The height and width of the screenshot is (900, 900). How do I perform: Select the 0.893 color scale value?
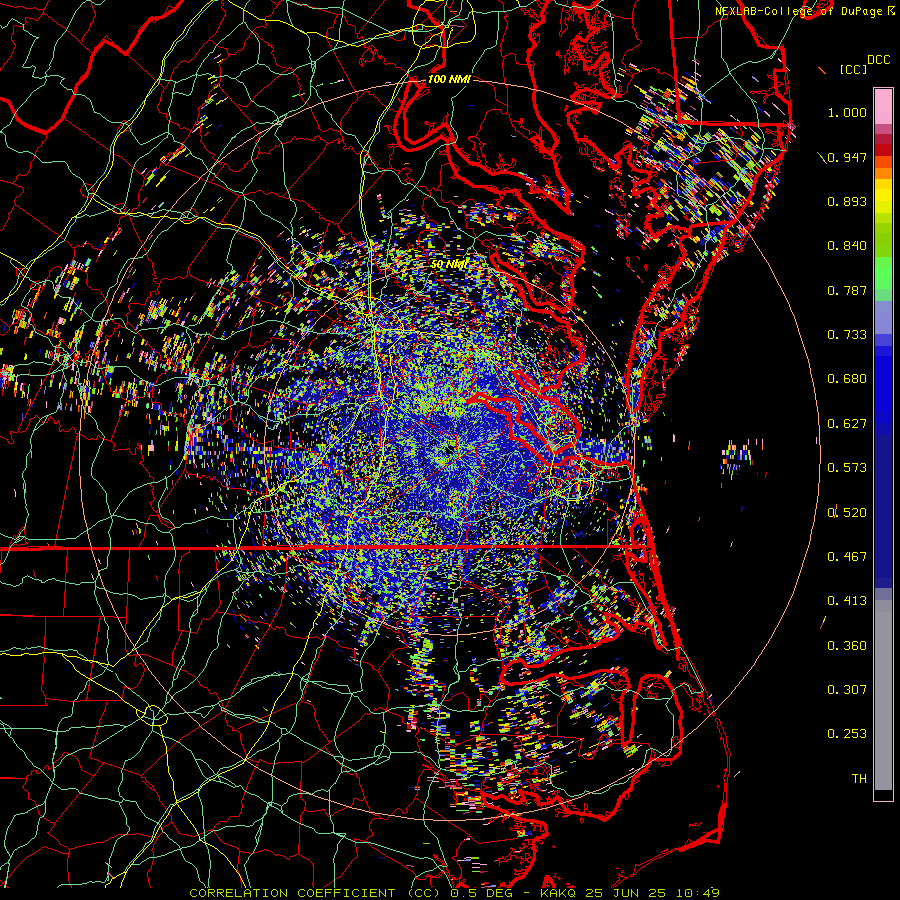pos(847,201)
